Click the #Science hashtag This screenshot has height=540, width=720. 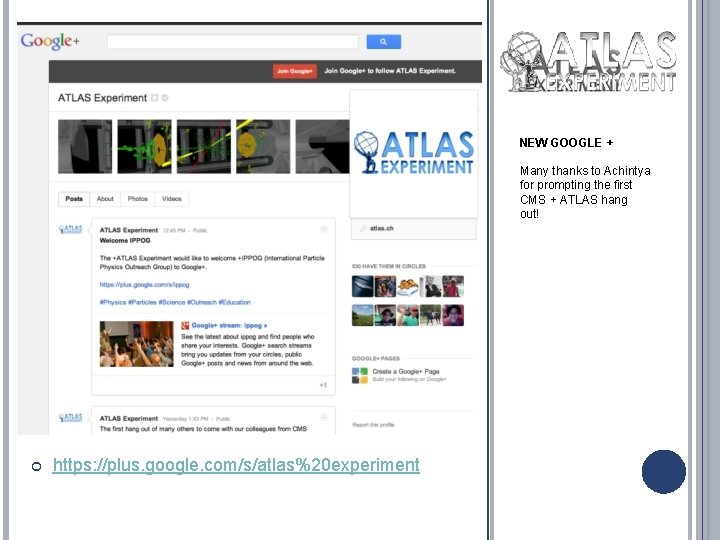tap(172, 302)
